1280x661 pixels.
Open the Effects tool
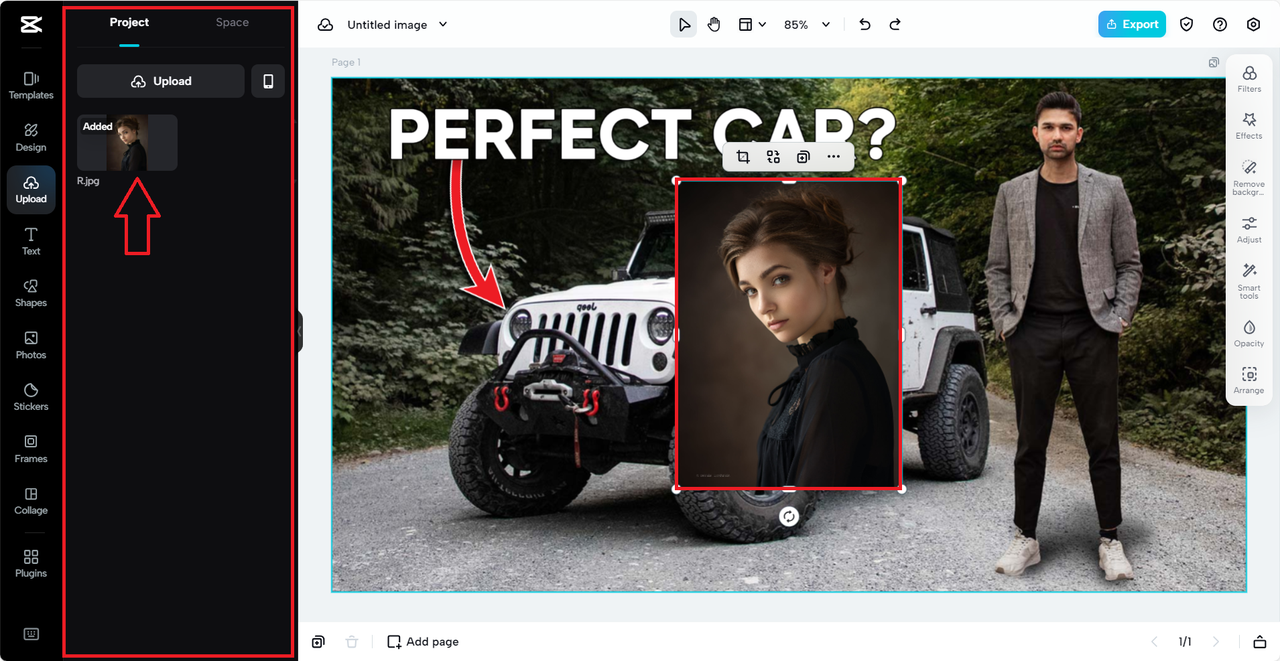(x=1249, y=126)
